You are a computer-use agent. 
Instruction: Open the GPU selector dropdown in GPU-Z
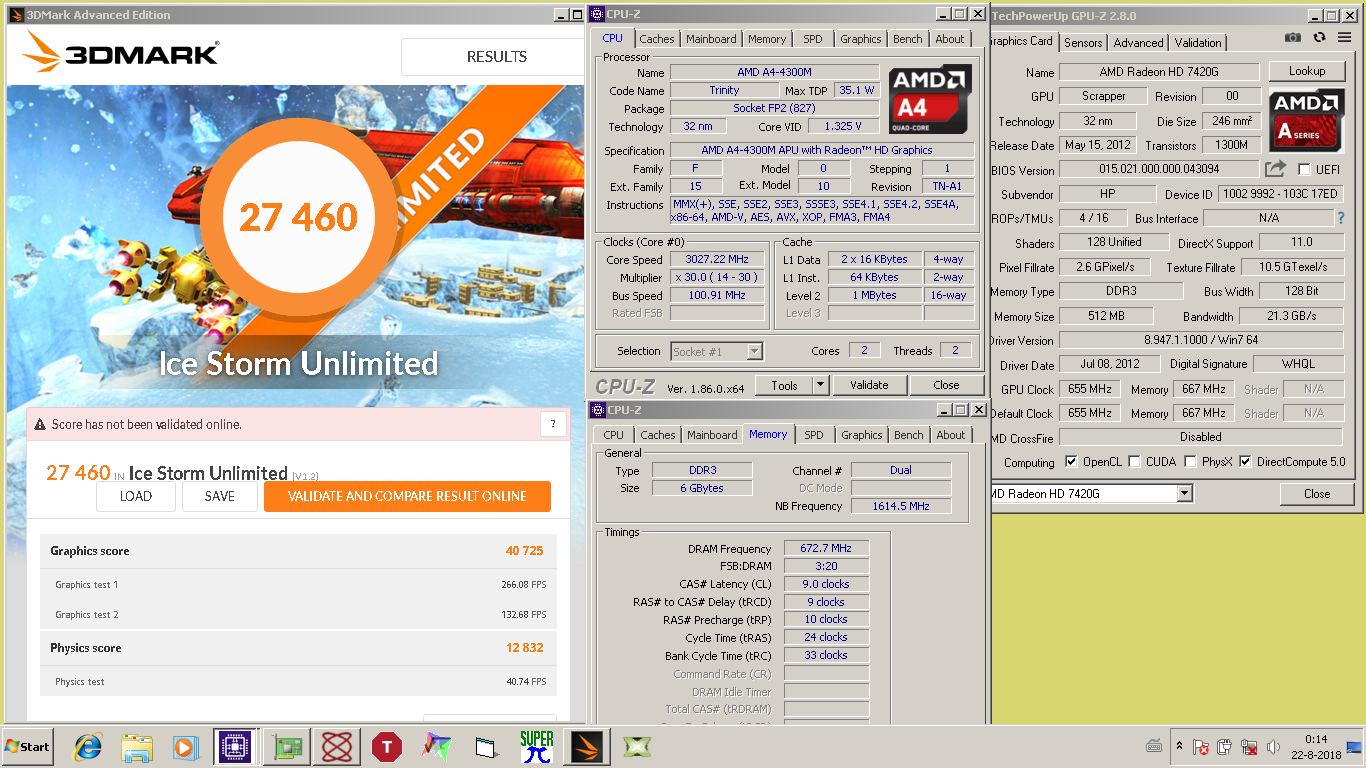1185,493
